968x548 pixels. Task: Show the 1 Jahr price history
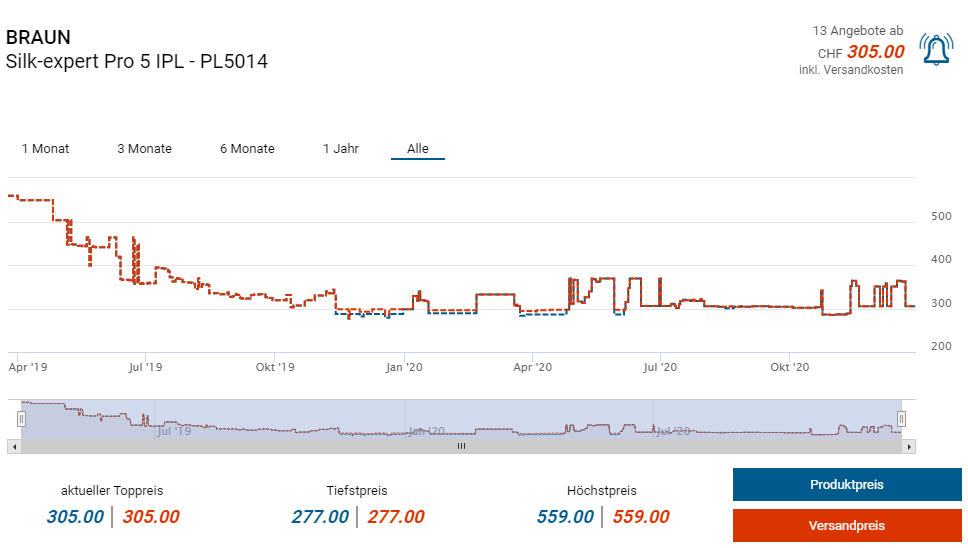(341, 149)
